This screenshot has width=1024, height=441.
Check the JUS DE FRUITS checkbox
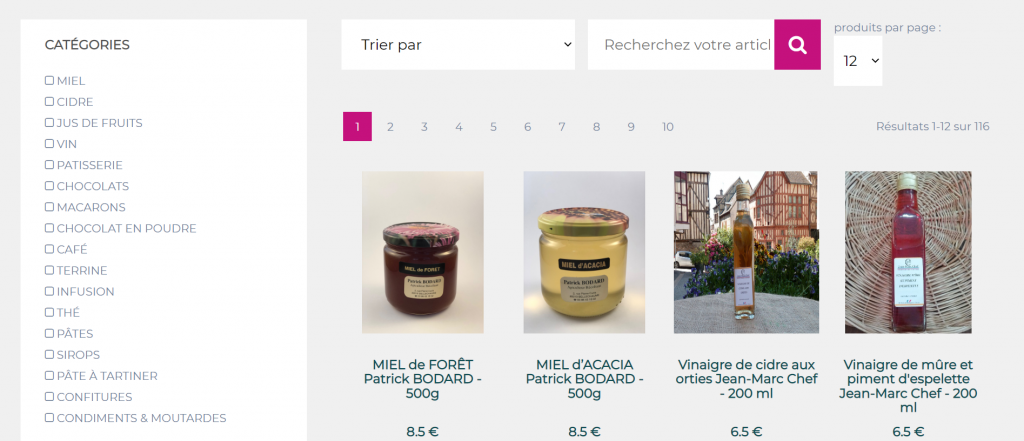tap(49, 122)
